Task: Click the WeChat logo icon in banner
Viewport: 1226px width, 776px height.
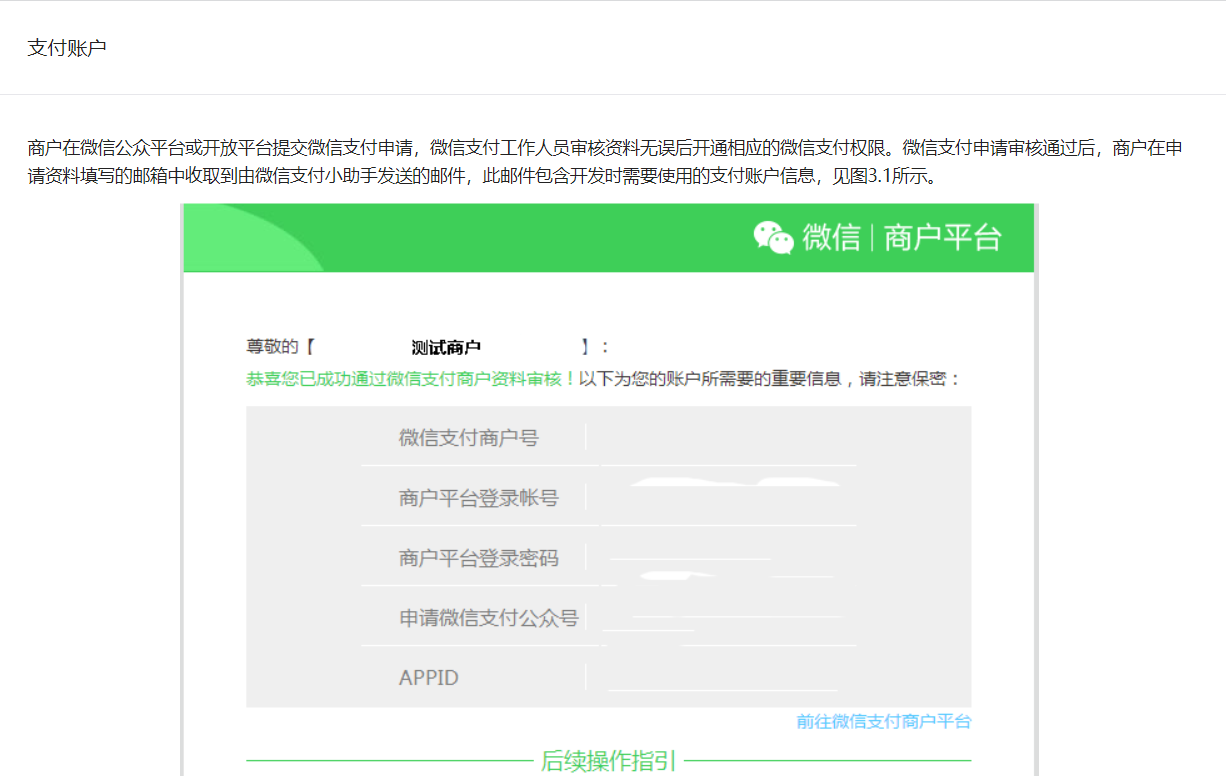Action: [773, 237]
